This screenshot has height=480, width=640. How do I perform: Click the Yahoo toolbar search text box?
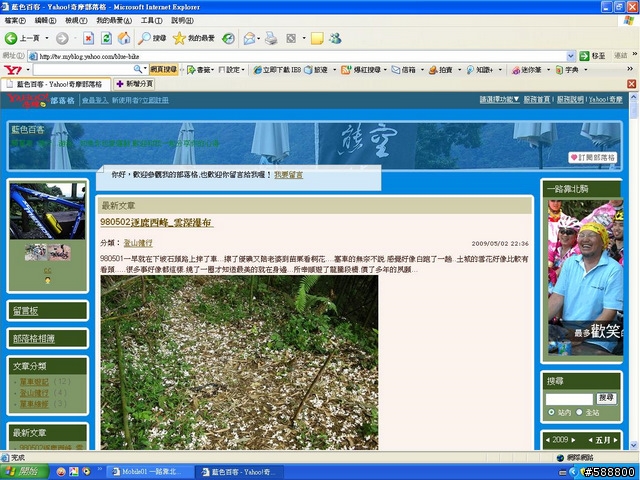click(x=83, y=69)
